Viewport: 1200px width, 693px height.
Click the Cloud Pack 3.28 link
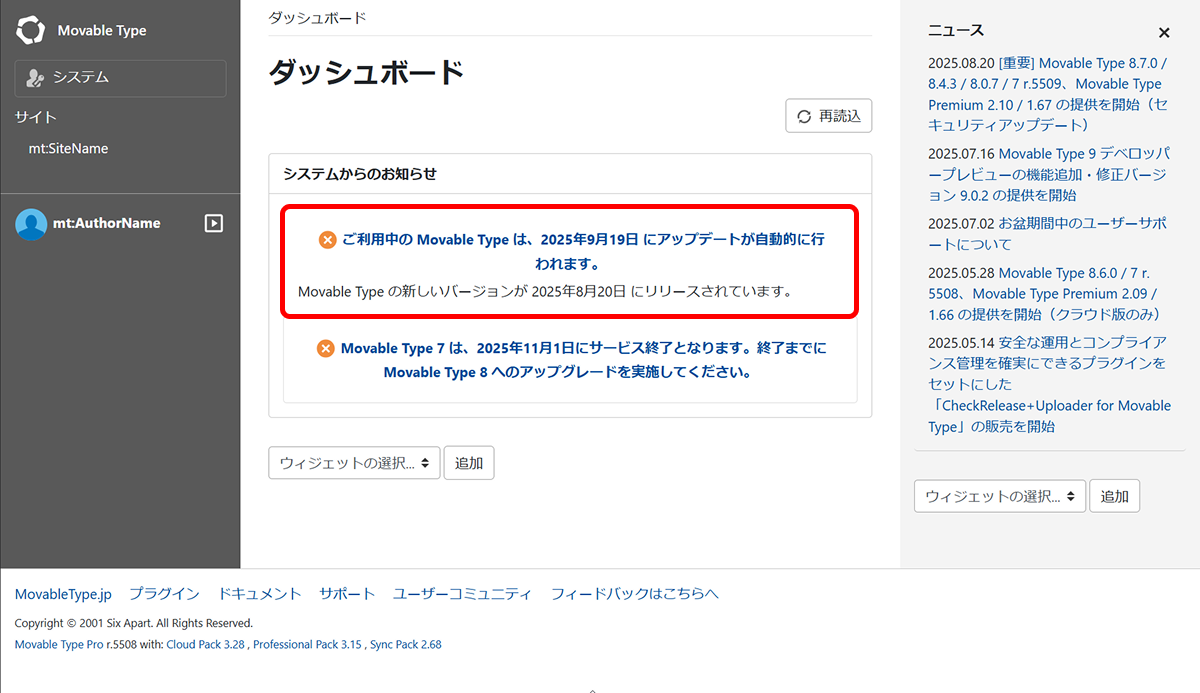(206, 644)
